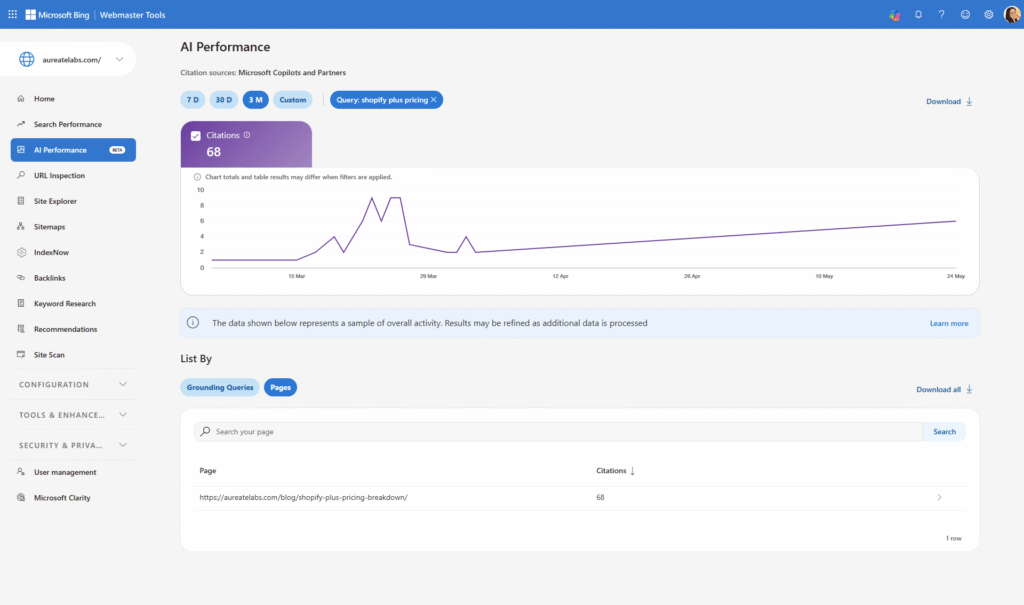Open AI Performance in sidebar

[x=73, y=150]
